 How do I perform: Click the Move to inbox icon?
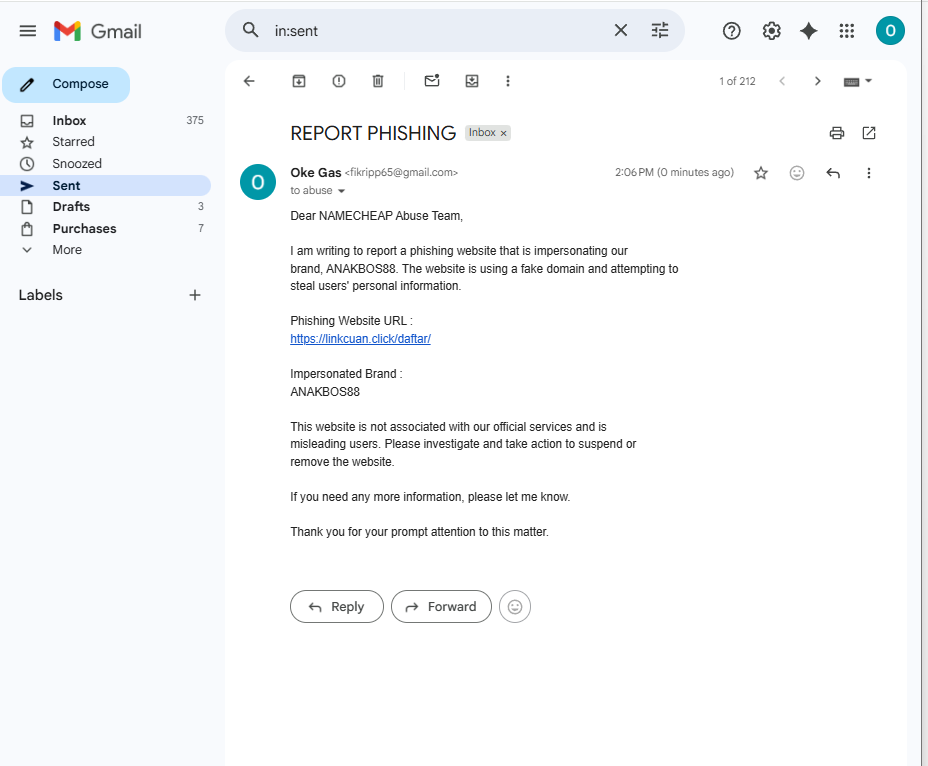(472, 81)
